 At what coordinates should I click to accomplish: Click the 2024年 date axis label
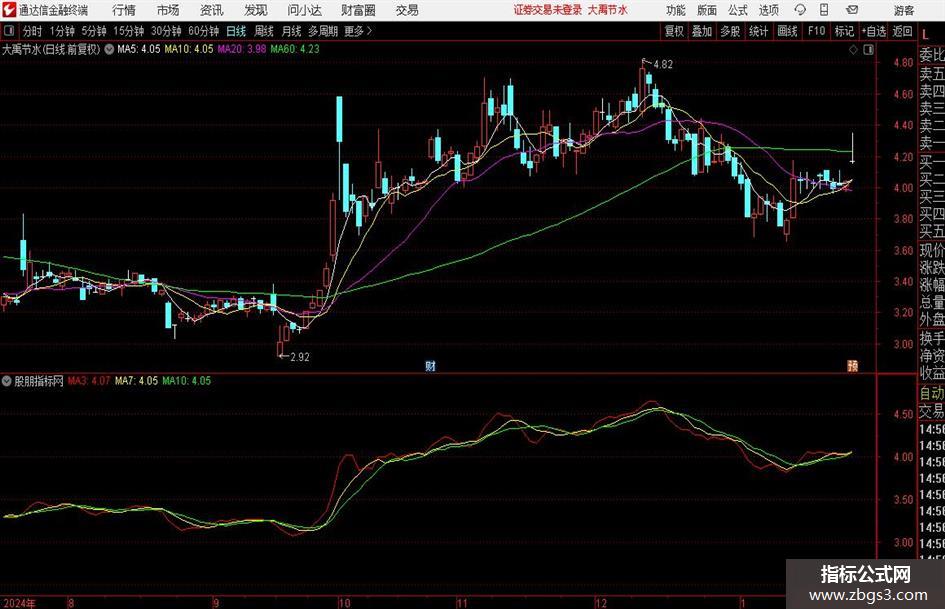[x=20, y=603]
